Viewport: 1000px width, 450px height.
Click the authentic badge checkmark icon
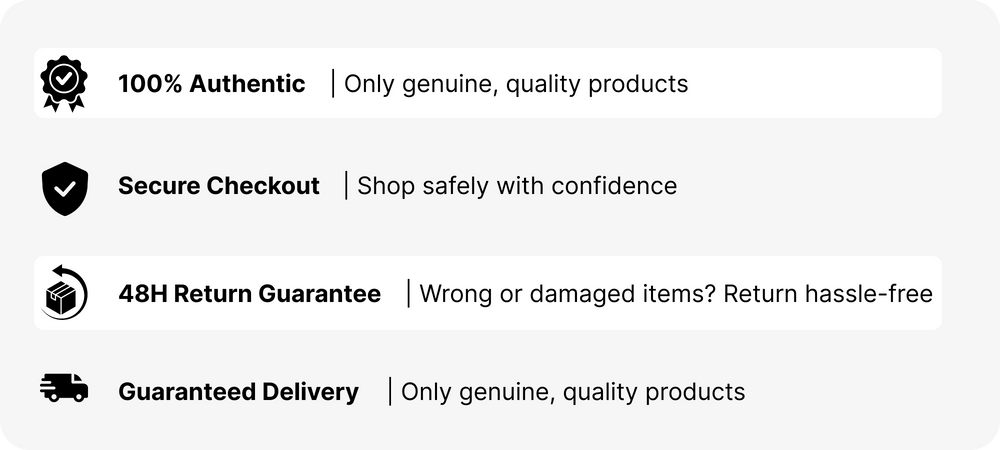coord(64,84)
